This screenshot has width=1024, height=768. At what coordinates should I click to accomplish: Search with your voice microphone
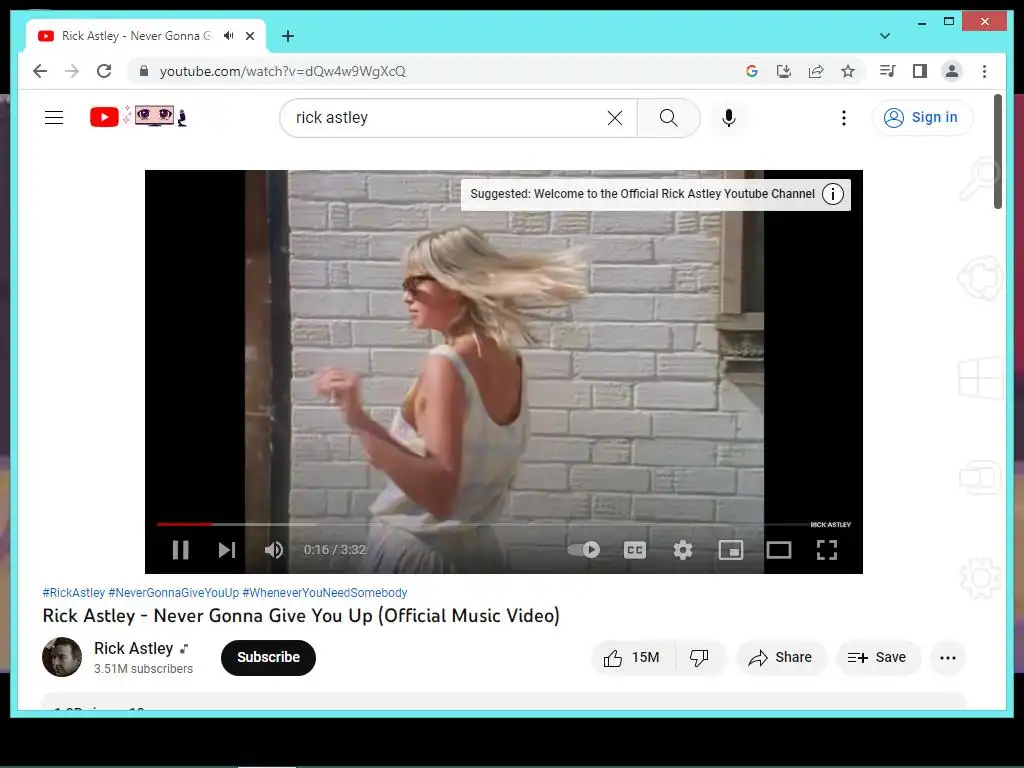coord(729,118)
